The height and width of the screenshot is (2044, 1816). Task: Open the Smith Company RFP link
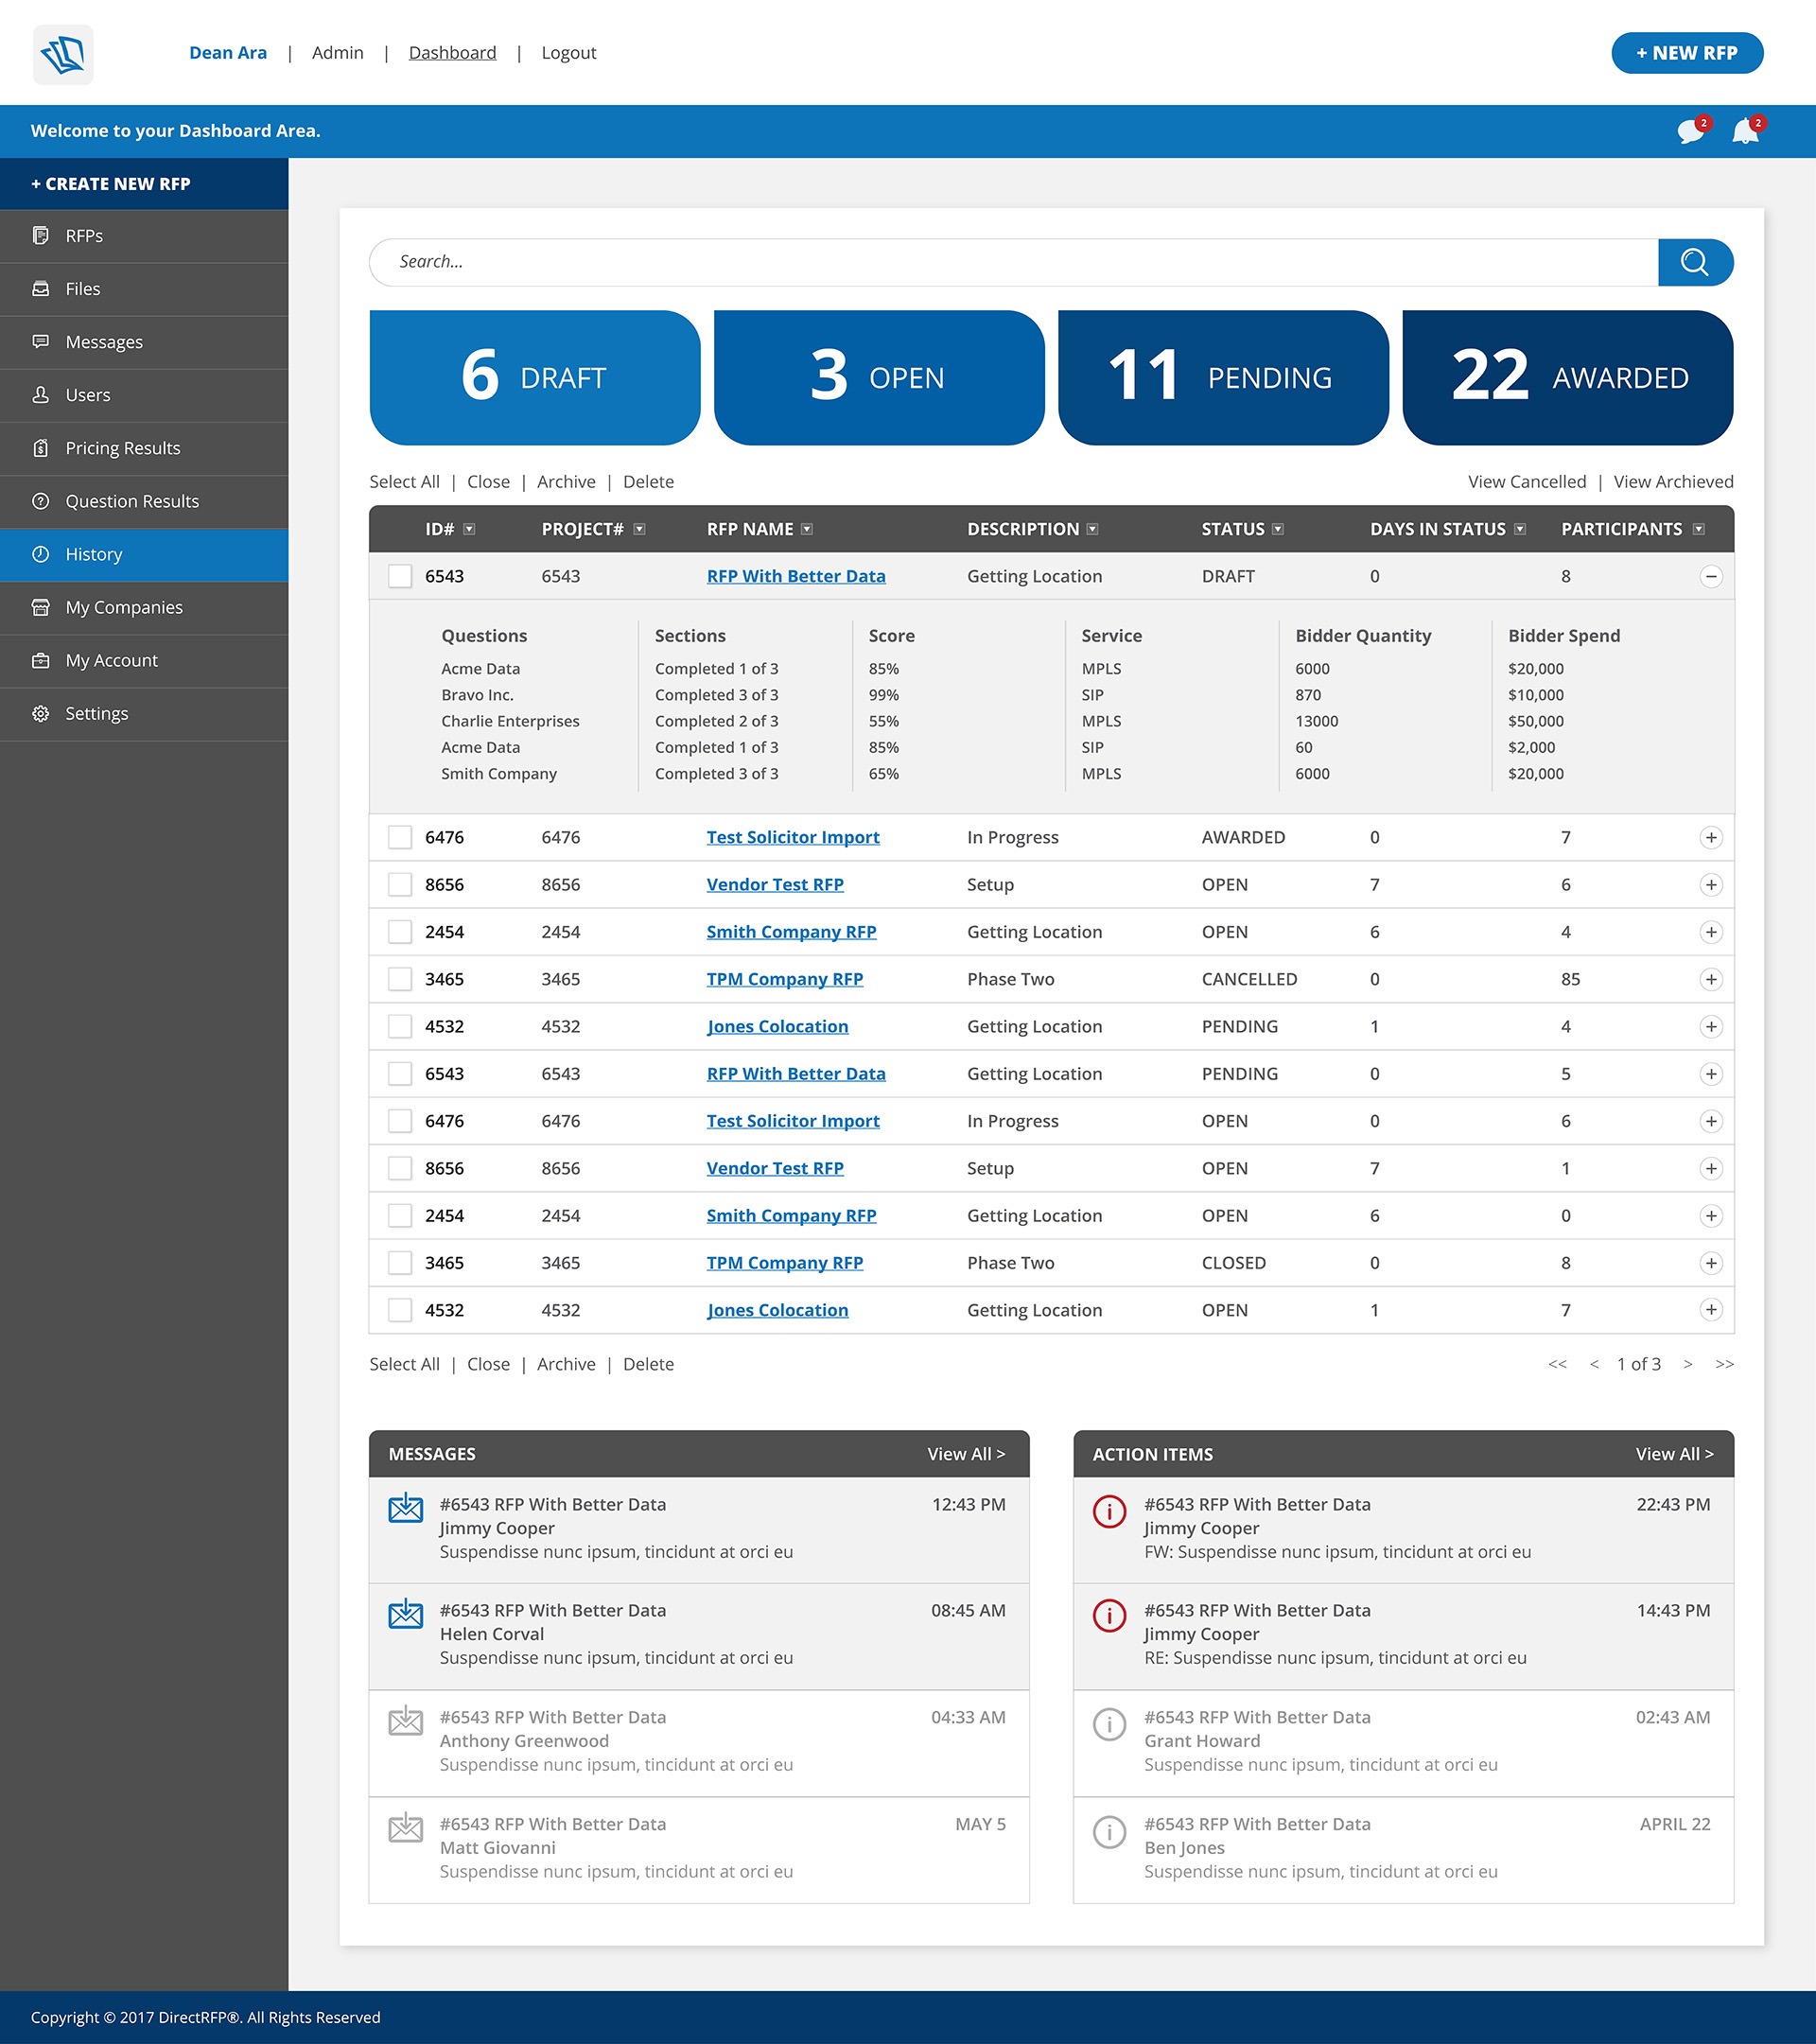tap(791, 931)
